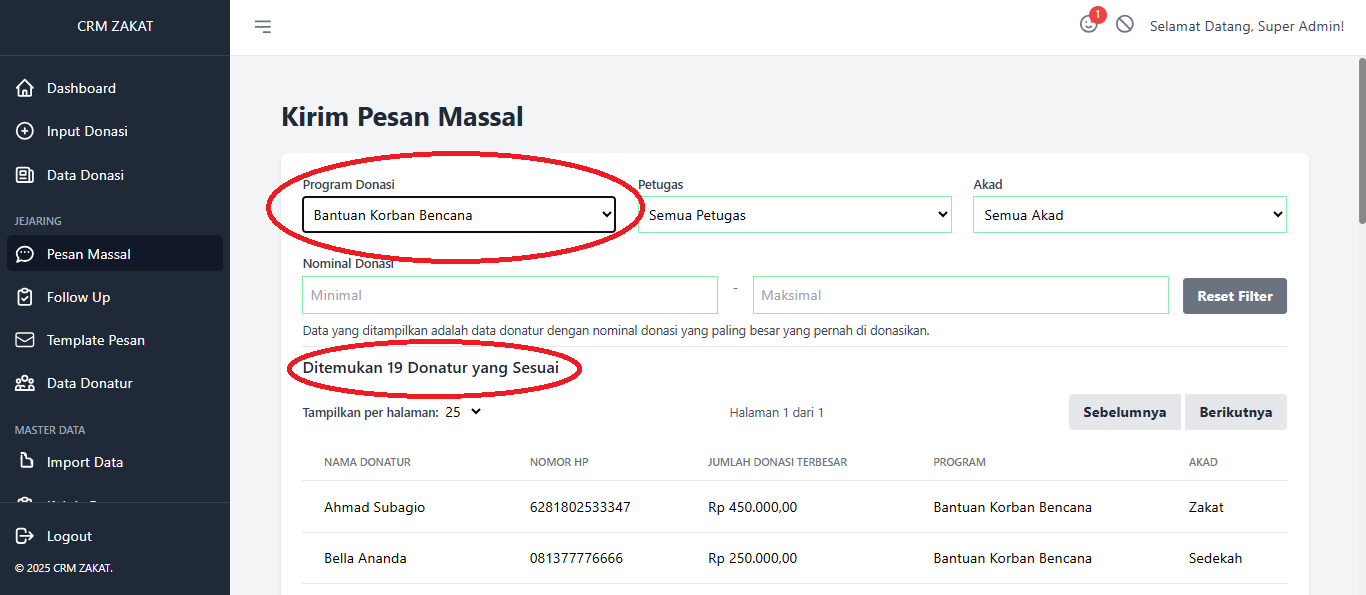This screenshot has height=595, width=1366.
Task: Click the Follow Up clipboard icon
Action: click(x=25, y=297)
